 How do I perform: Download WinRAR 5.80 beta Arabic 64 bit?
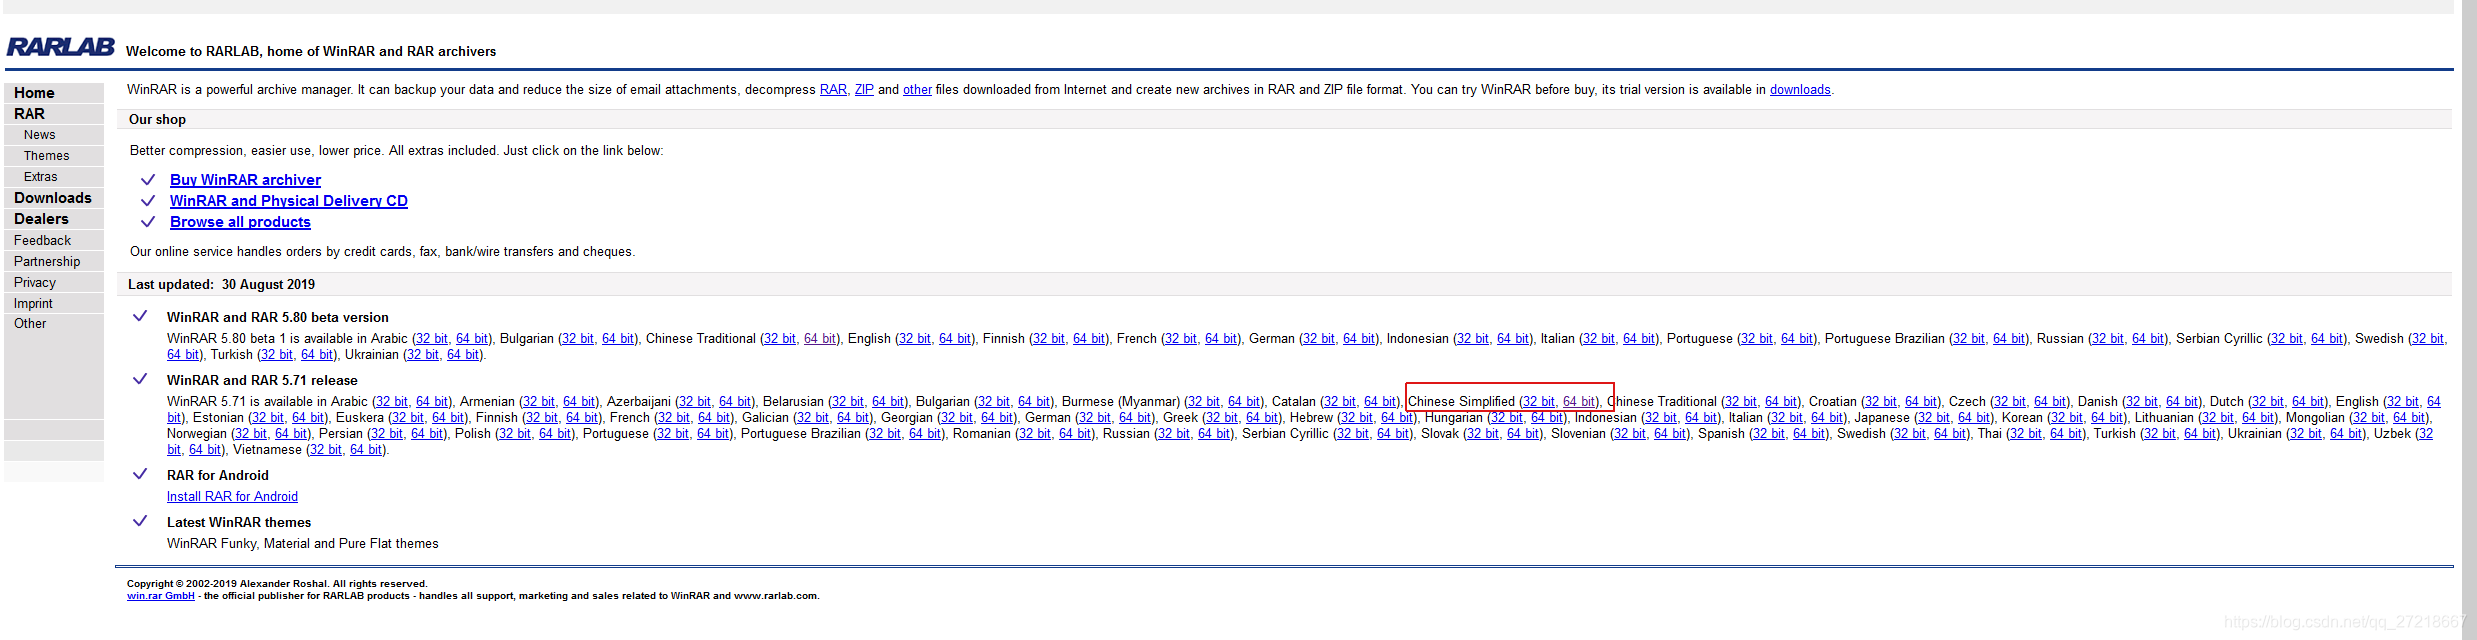(x=472, y=339)
